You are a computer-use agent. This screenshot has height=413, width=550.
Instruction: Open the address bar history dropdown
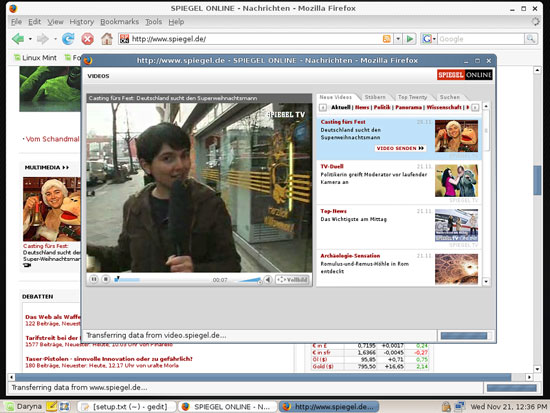pyautogui.click(x=398, y=39)
